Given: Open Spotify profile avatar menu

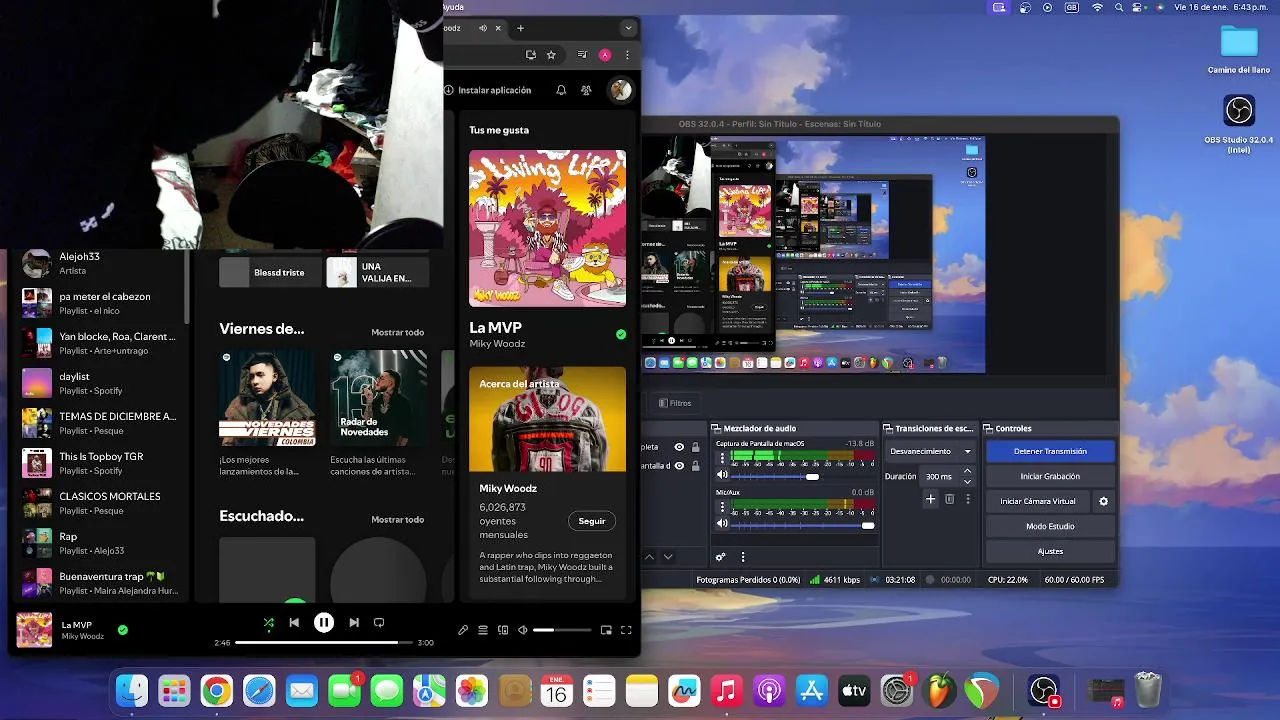Looking at the screenshot, I should [621, 90].
